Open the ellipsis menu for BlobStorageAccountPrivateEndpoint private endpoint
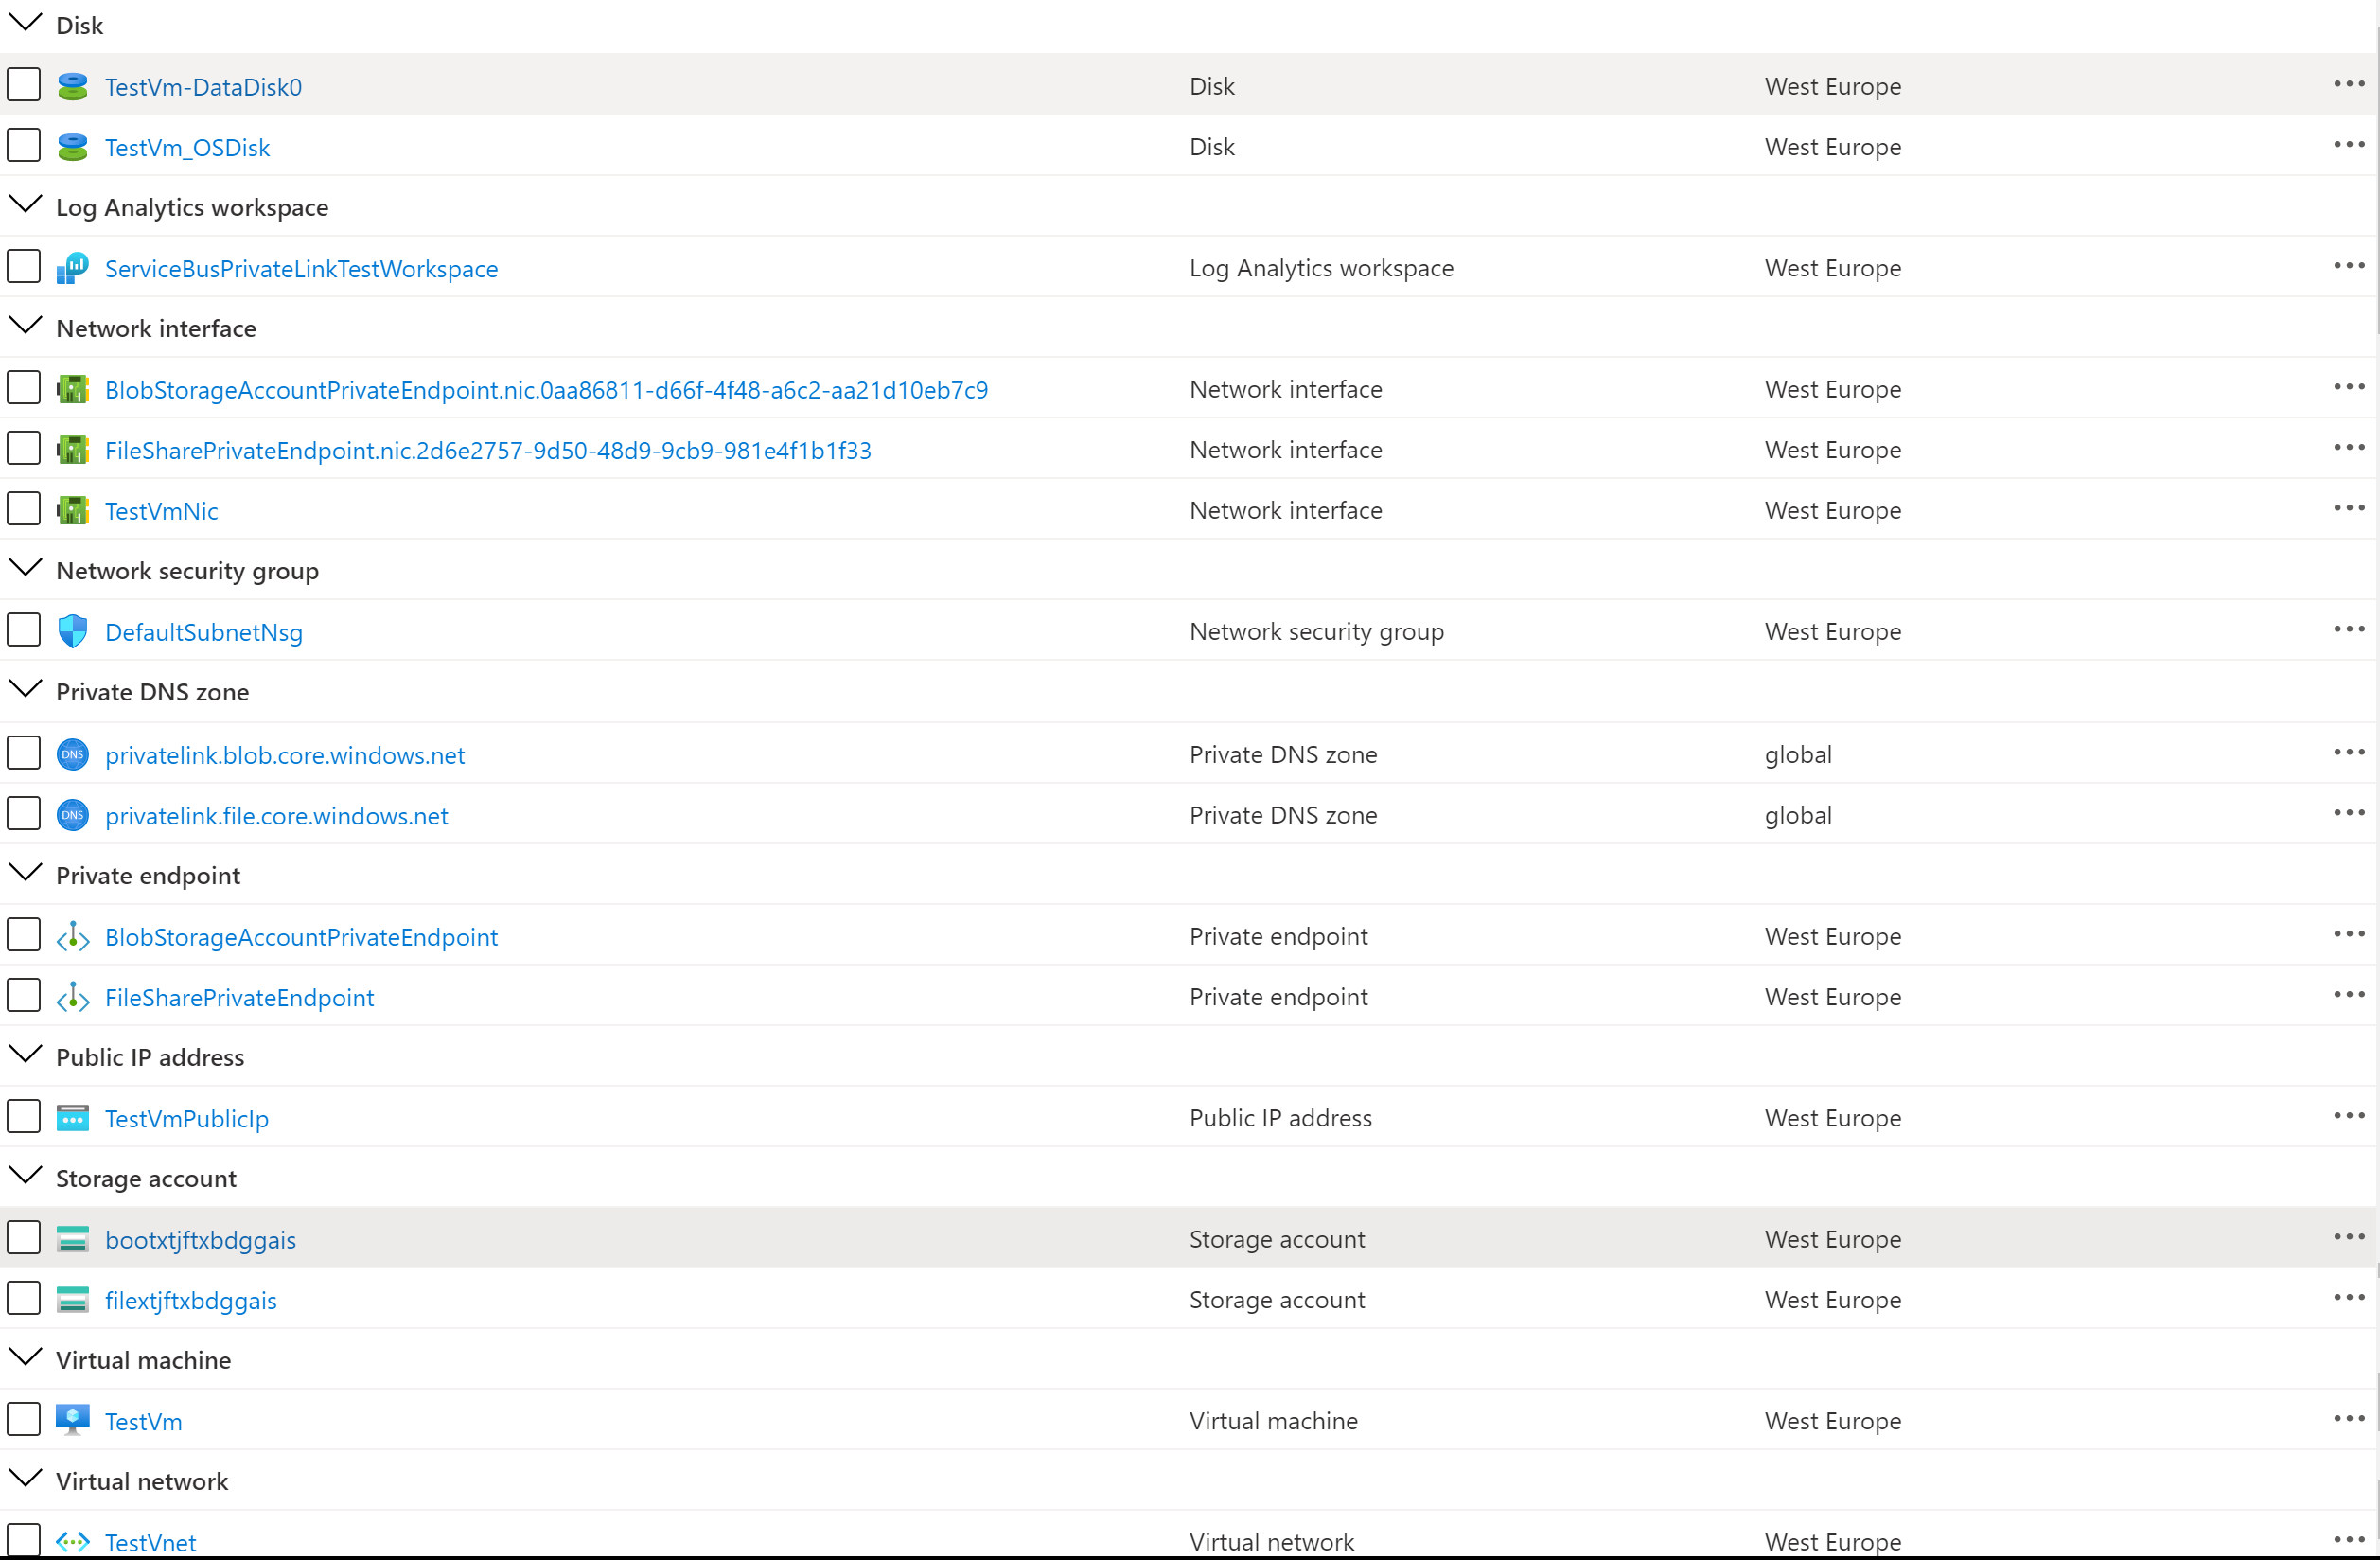The image size is (2380, 1560). coord(2348,935)
